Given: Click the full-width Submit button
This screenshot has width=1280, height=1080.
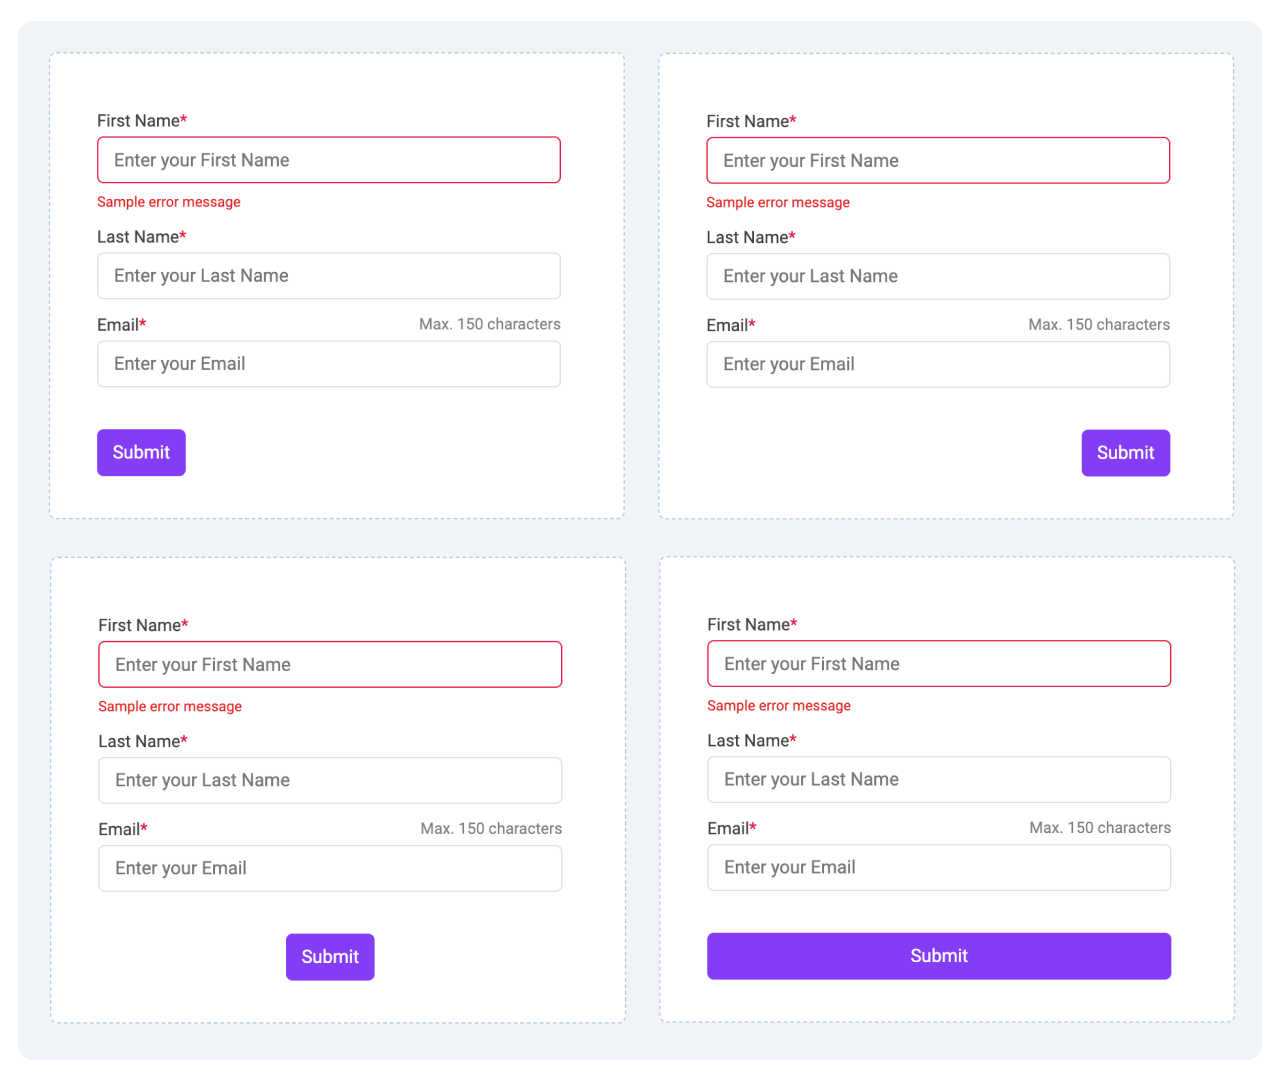Looking at the screenshot, I should tap(938, 956).
